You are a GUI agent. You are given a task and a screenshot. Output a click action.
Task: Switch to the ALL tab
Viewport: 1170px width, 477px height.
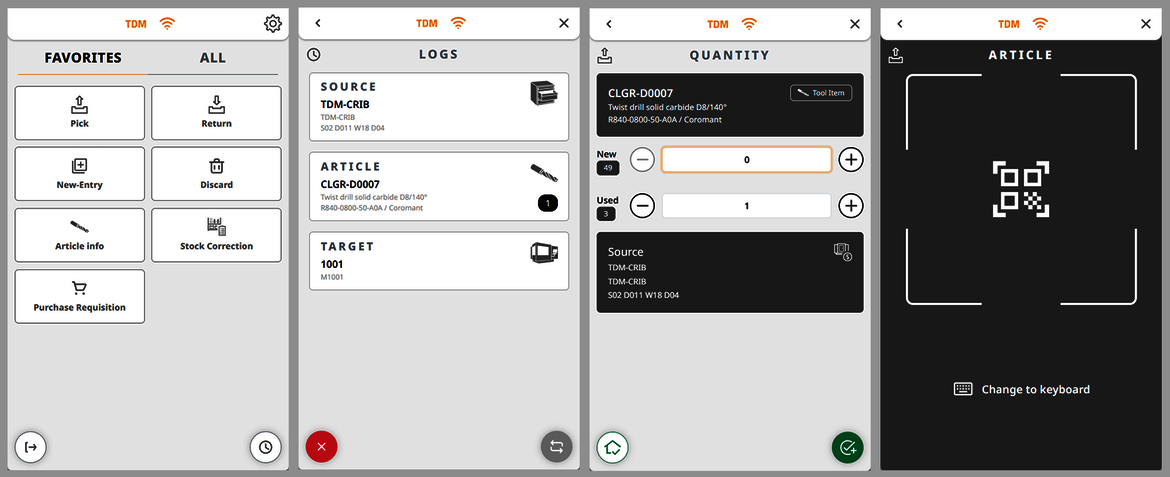[213, 58]
